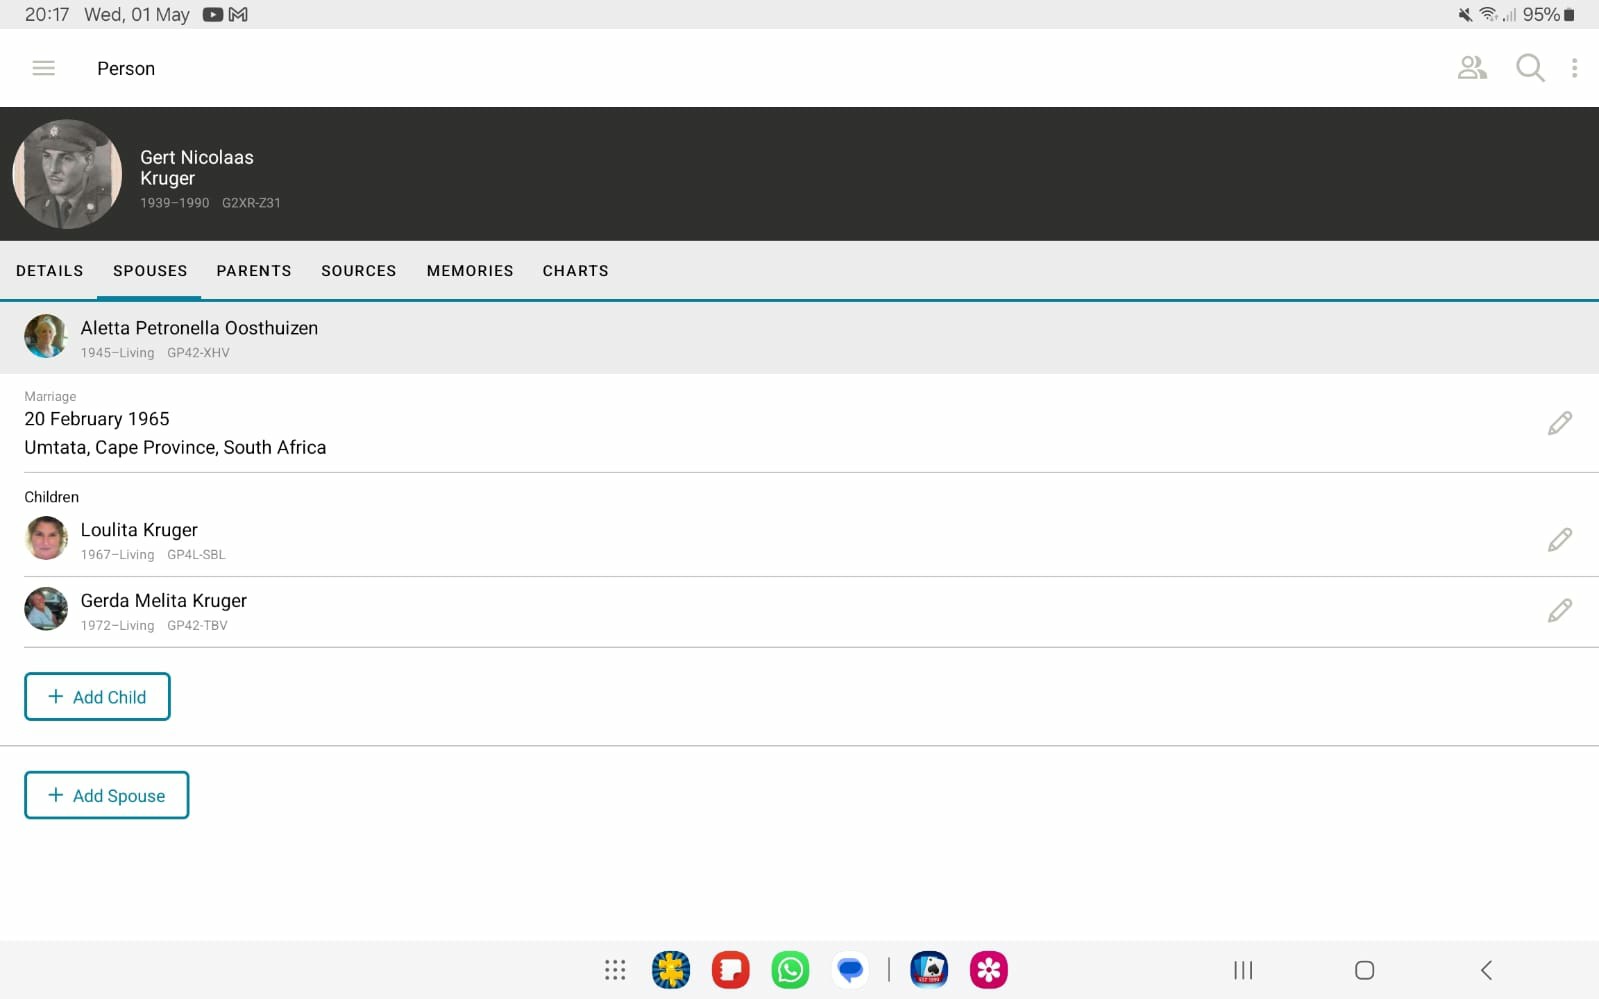Open the Sources tab
This screenshot has width=1599, height=999.
(x=359, y=271)
